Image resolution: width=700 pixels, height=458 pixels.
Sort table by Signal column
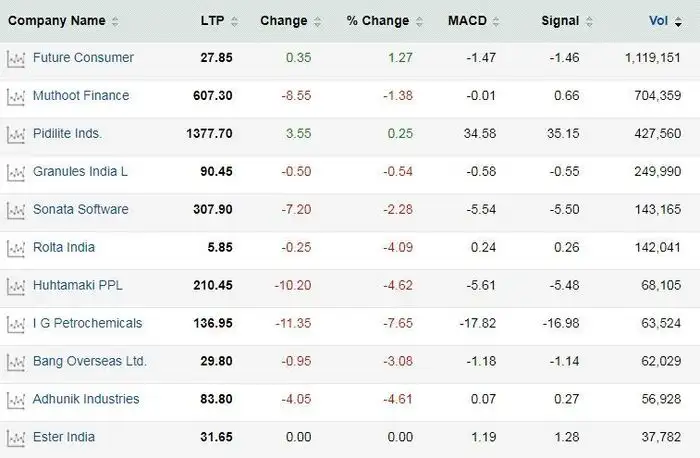pyautogui.click(x=560, y=21)
